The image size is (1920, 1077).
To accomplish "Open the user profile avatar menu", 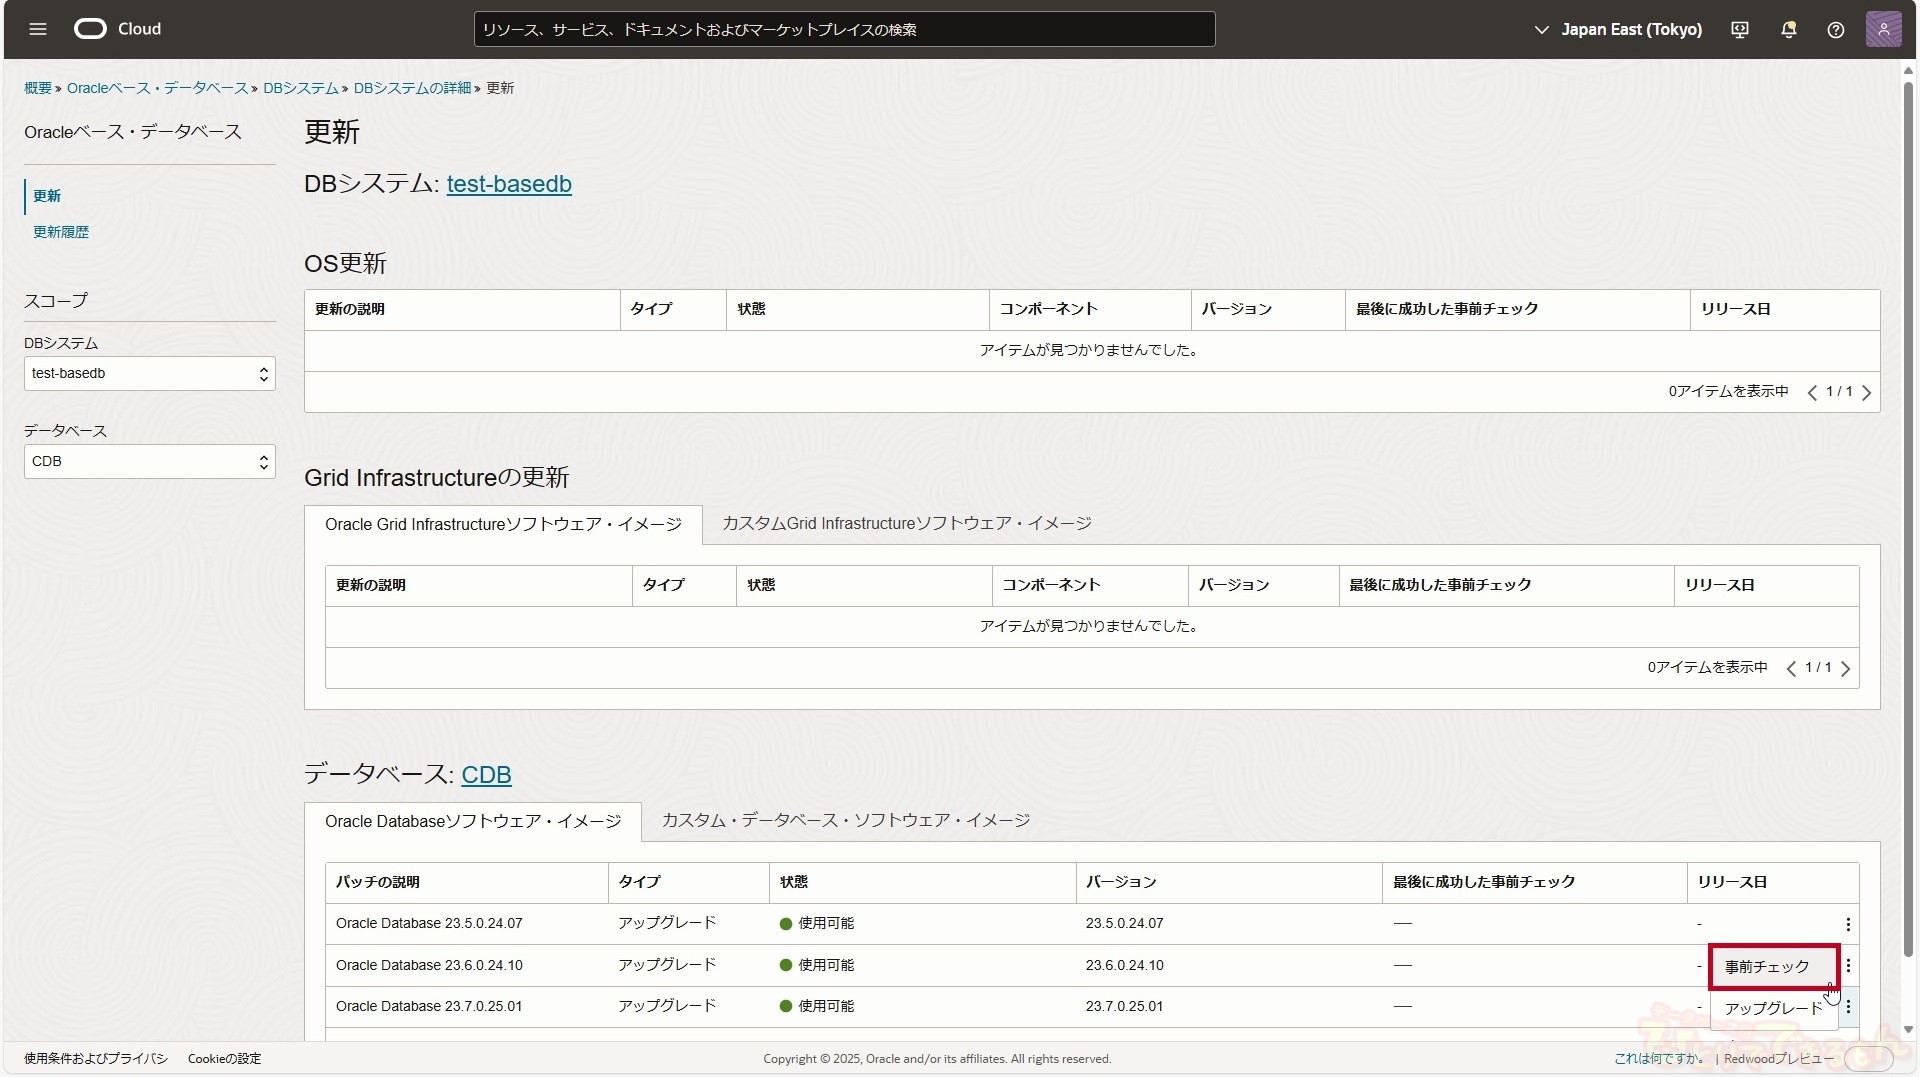I will tap(1883, 29).
